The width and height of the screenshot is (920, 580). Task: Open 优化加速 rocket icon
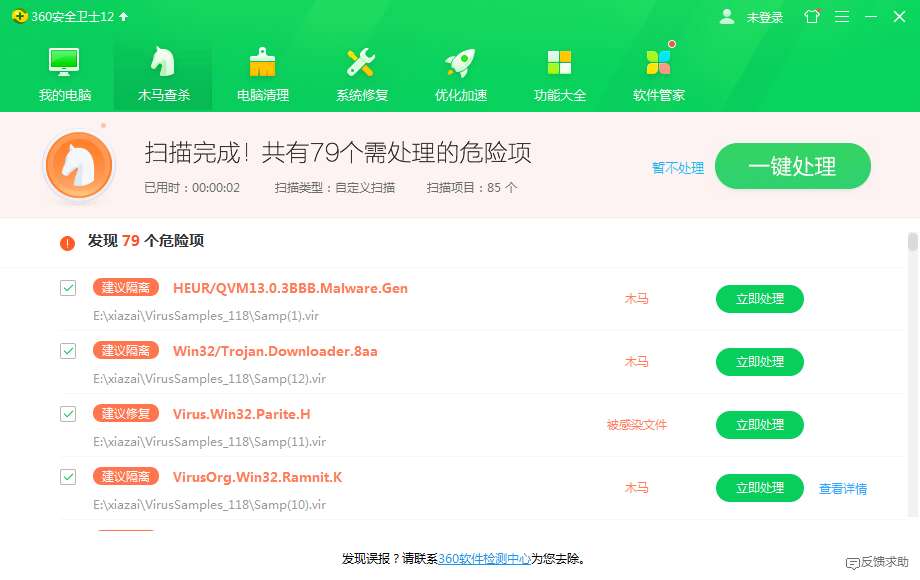[x=461, y=62]
